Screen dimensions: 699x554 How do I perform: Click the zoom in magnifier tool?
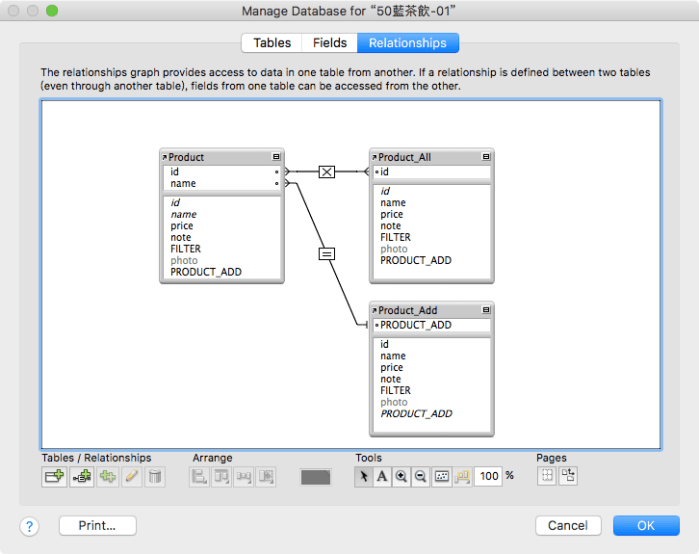pyautogui.click(x=401, y=477)
